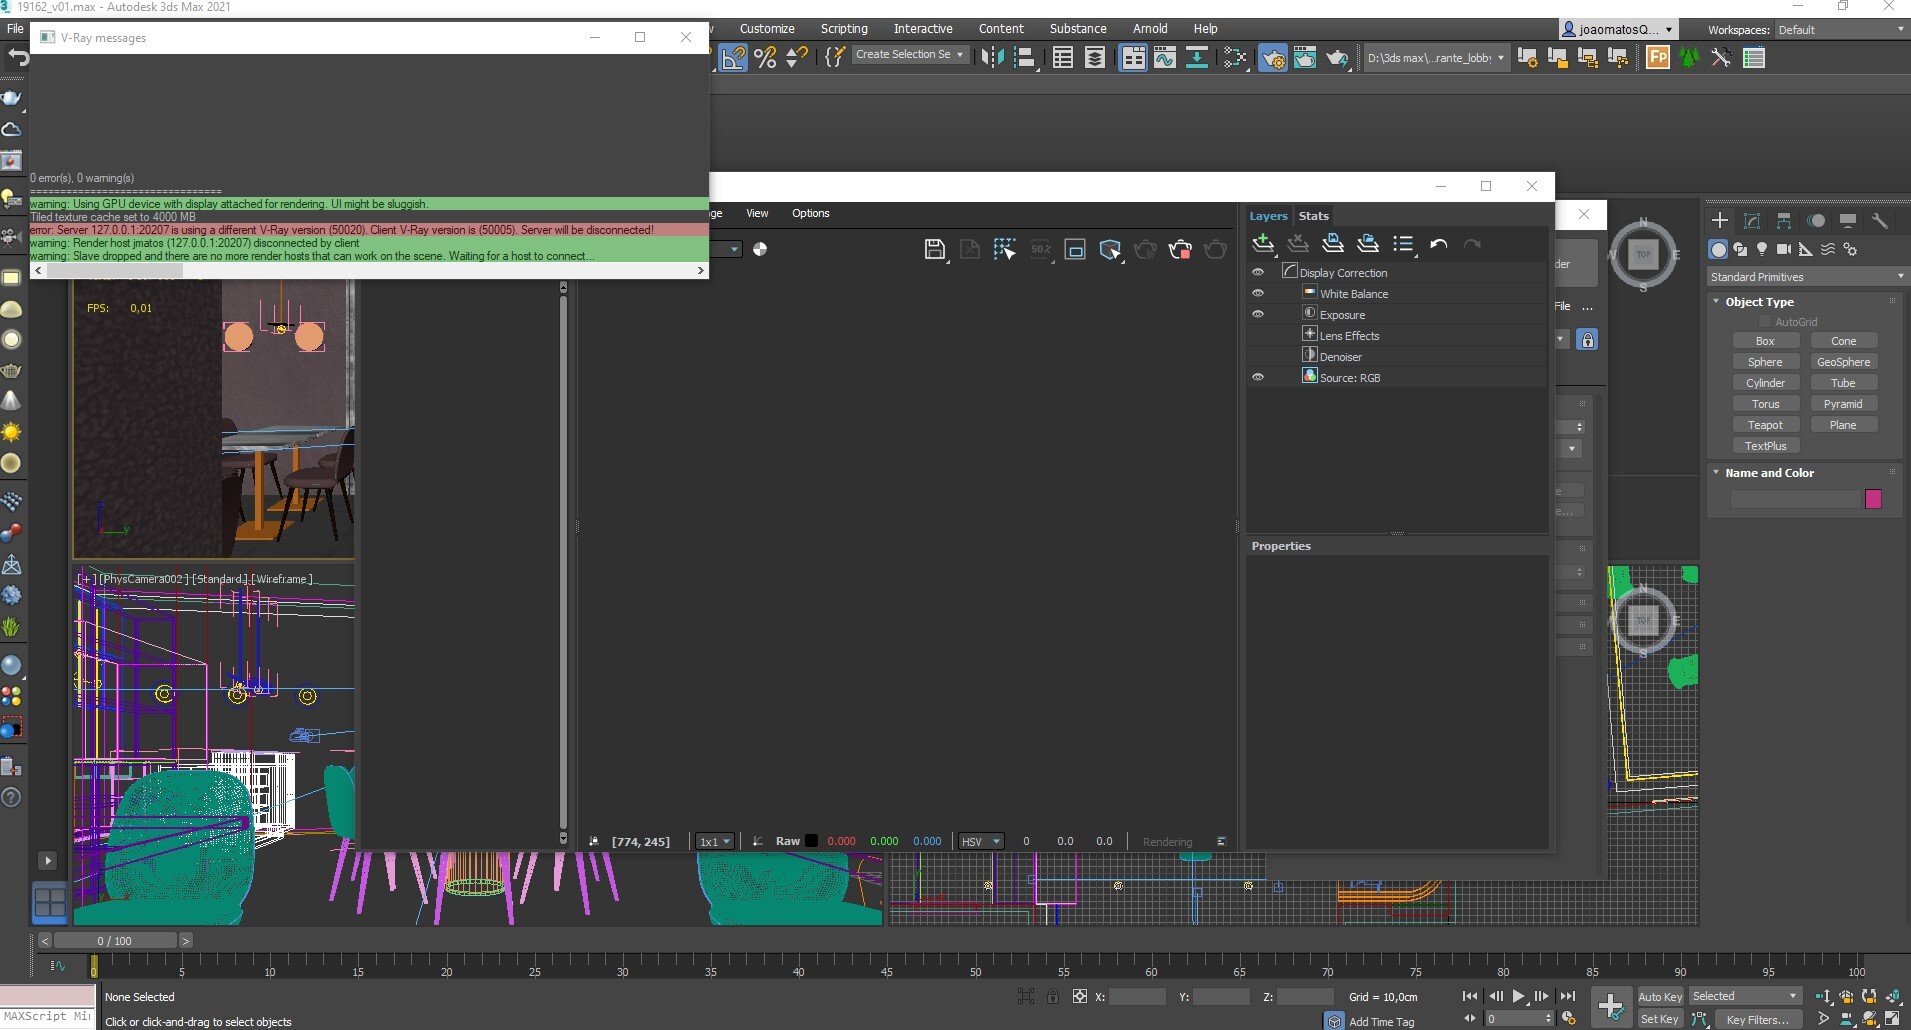Viewport: 1911px width, 1030px height.
Task: Open the frame buffer Options menu
Action: [x=810, y=213]
